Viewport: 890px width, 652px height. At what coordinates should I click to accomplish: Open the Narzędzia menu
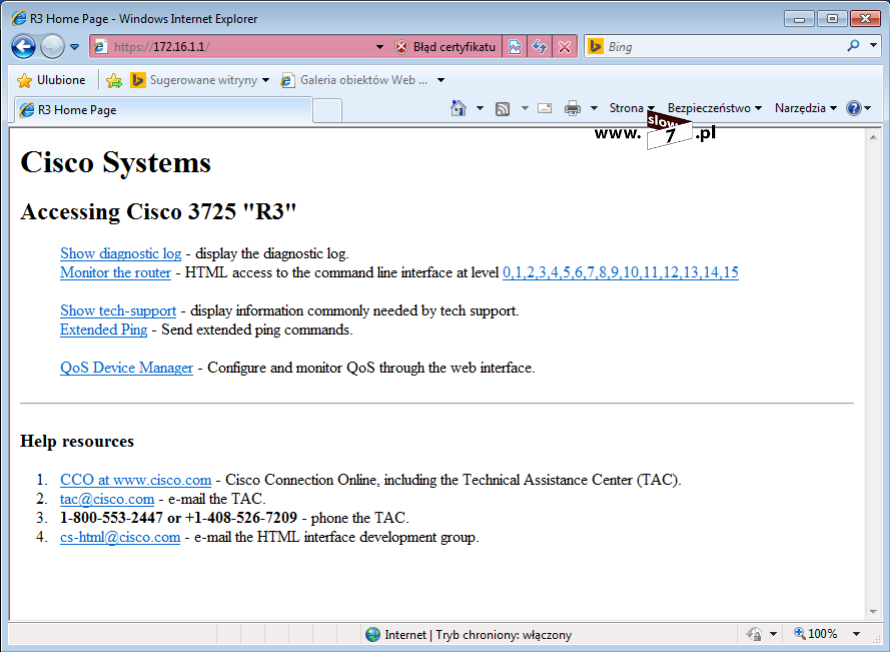click(806, 108)
